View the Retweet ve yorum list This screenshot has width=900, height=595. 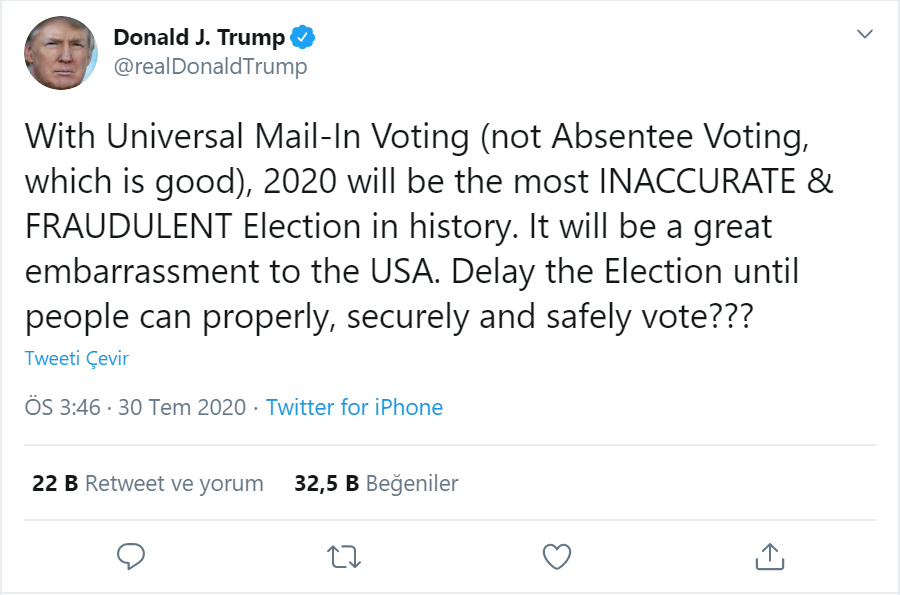click(x=174, y=484)
